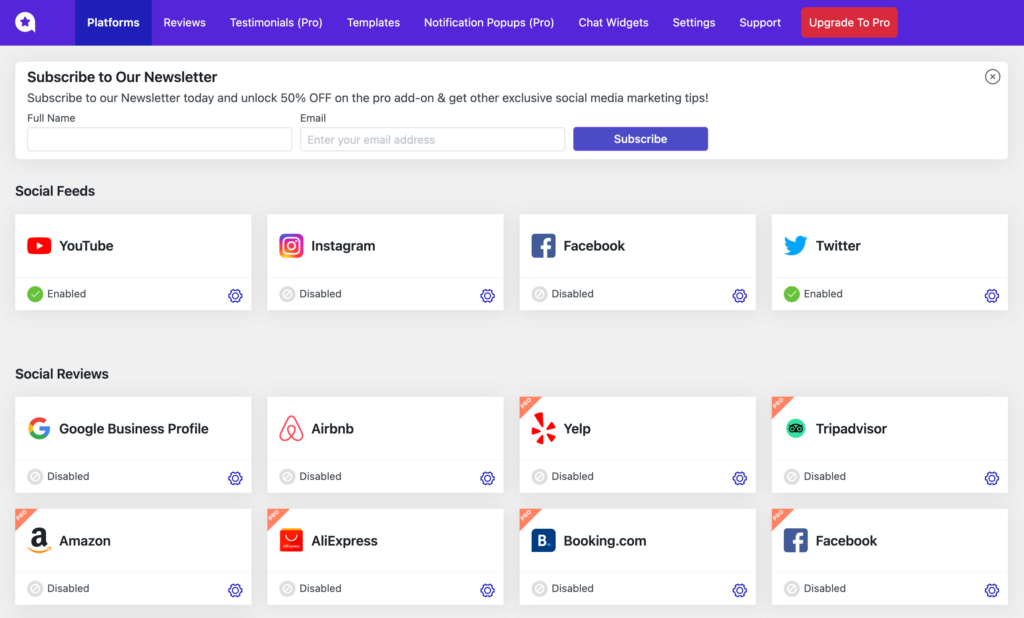Image resolution: width=1024 pixels, height=618 pixels.
Task: Open the Templates tab
Action: coord(373,22)
